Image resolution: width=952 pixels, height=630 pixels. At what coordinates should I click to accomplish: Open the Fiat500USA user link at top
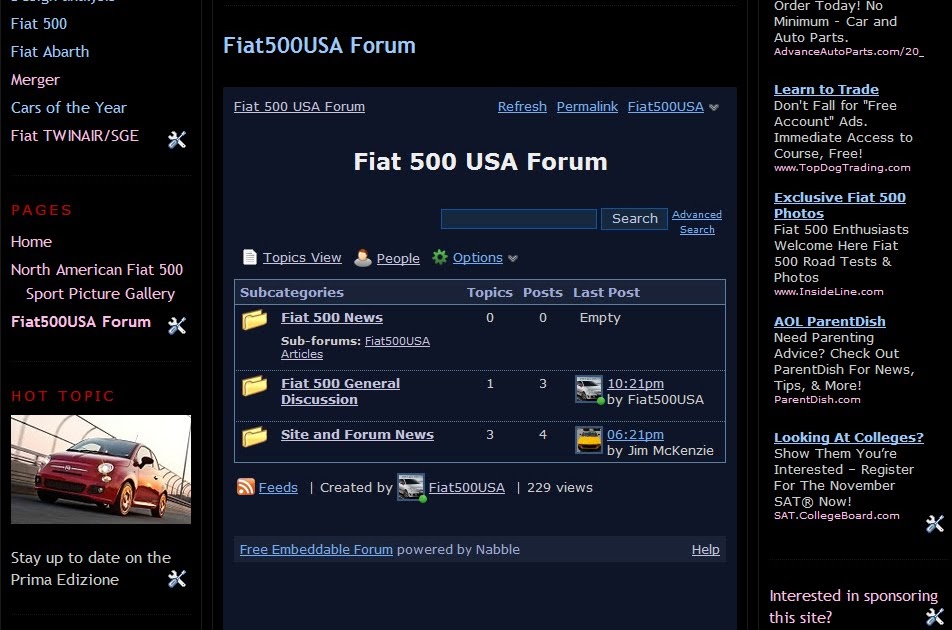665,107
